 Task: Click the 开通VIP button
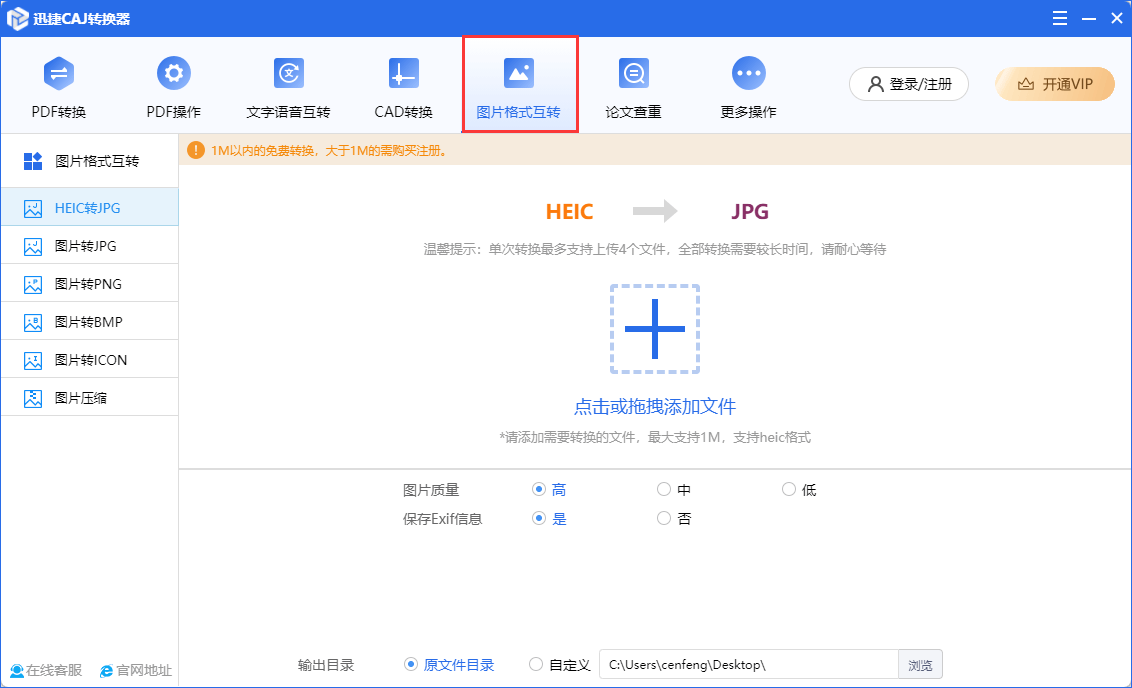pyautogui.click(x=1055, y=85)
